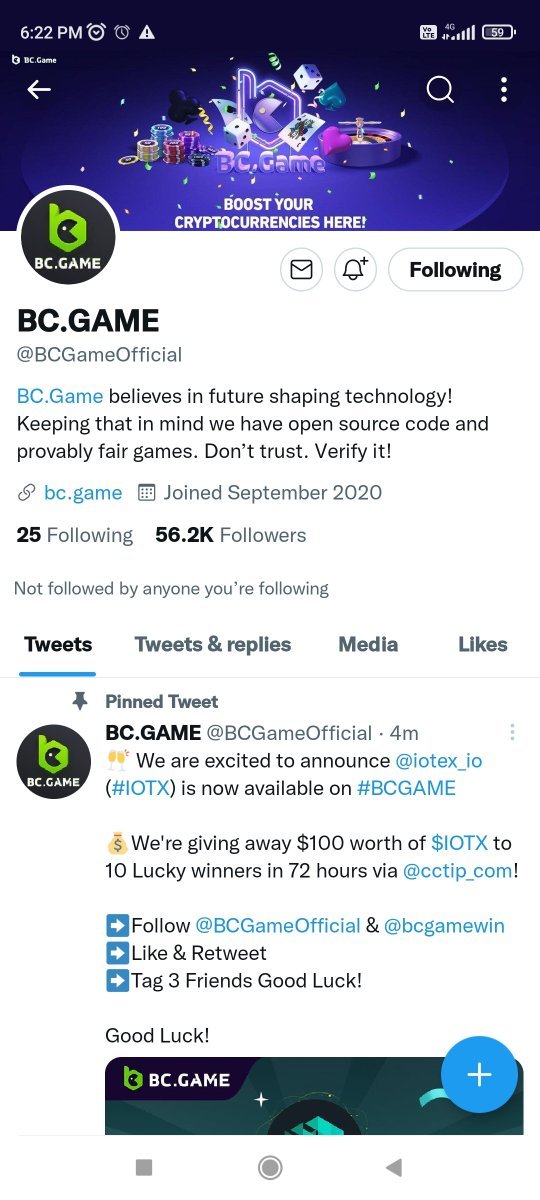Toggle the bell notifications icon
Viewport: 540px width, 1200px height.
(355, 270)
